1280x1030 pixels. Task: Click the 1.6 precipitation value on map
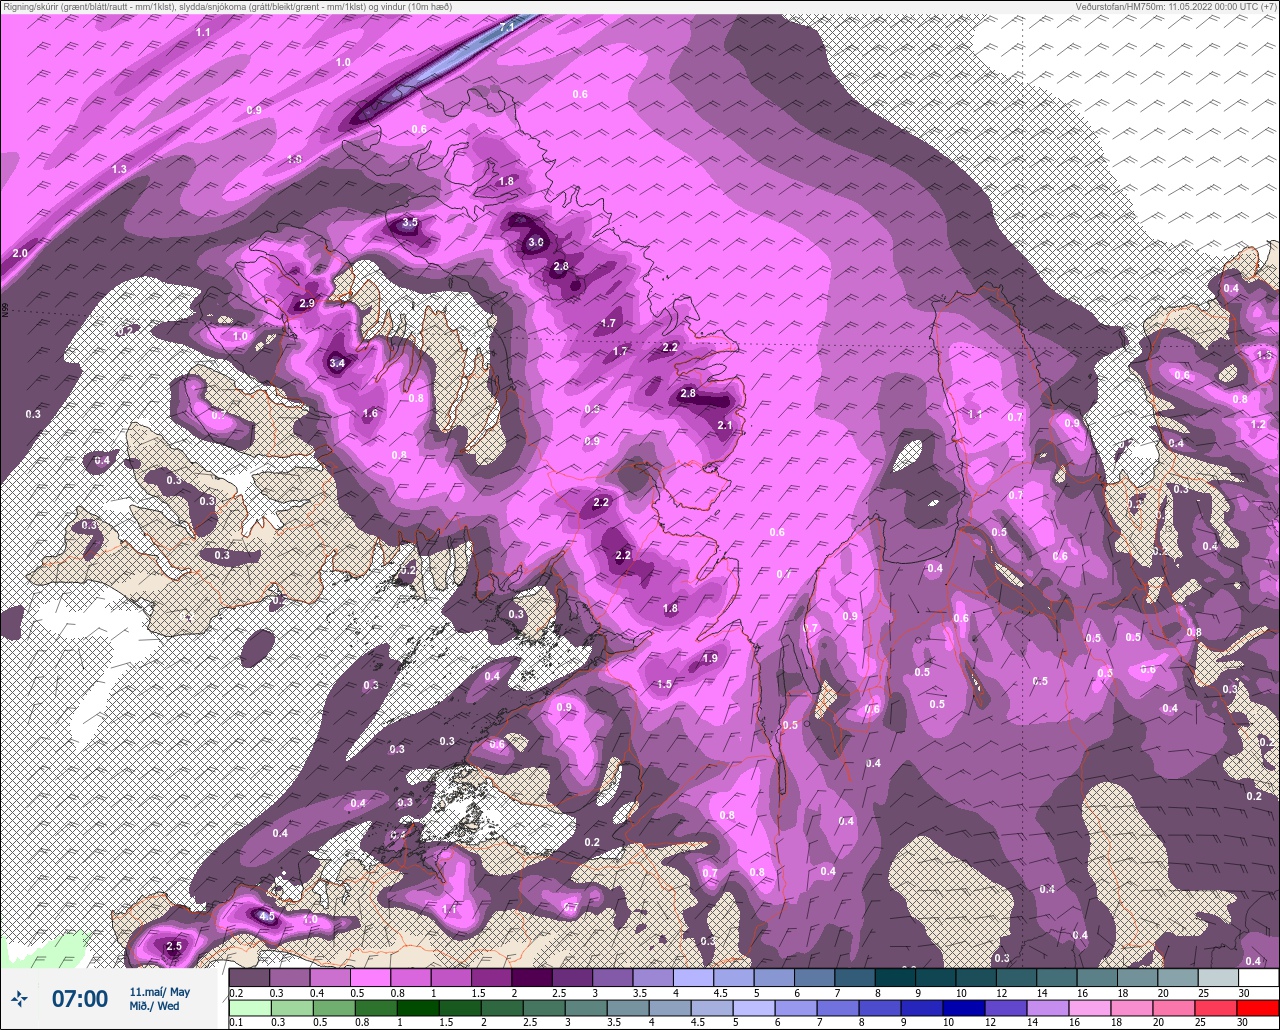370,413
